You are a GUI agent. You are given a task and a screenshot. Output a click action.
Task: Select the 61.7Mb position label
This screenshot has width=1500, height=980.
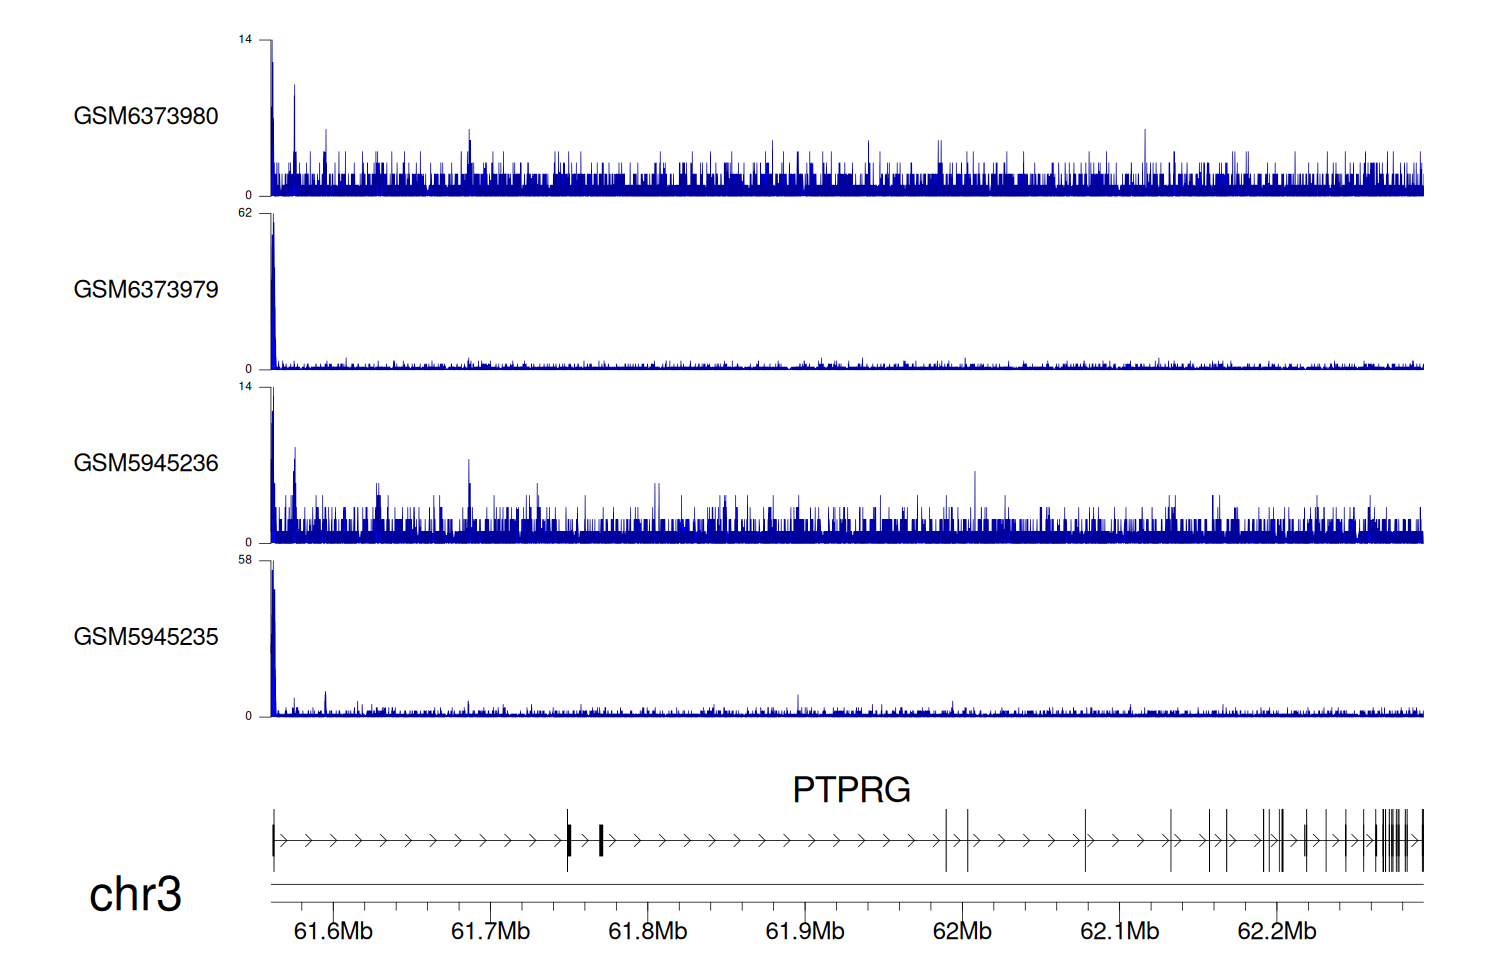click(x=490, y=931)
